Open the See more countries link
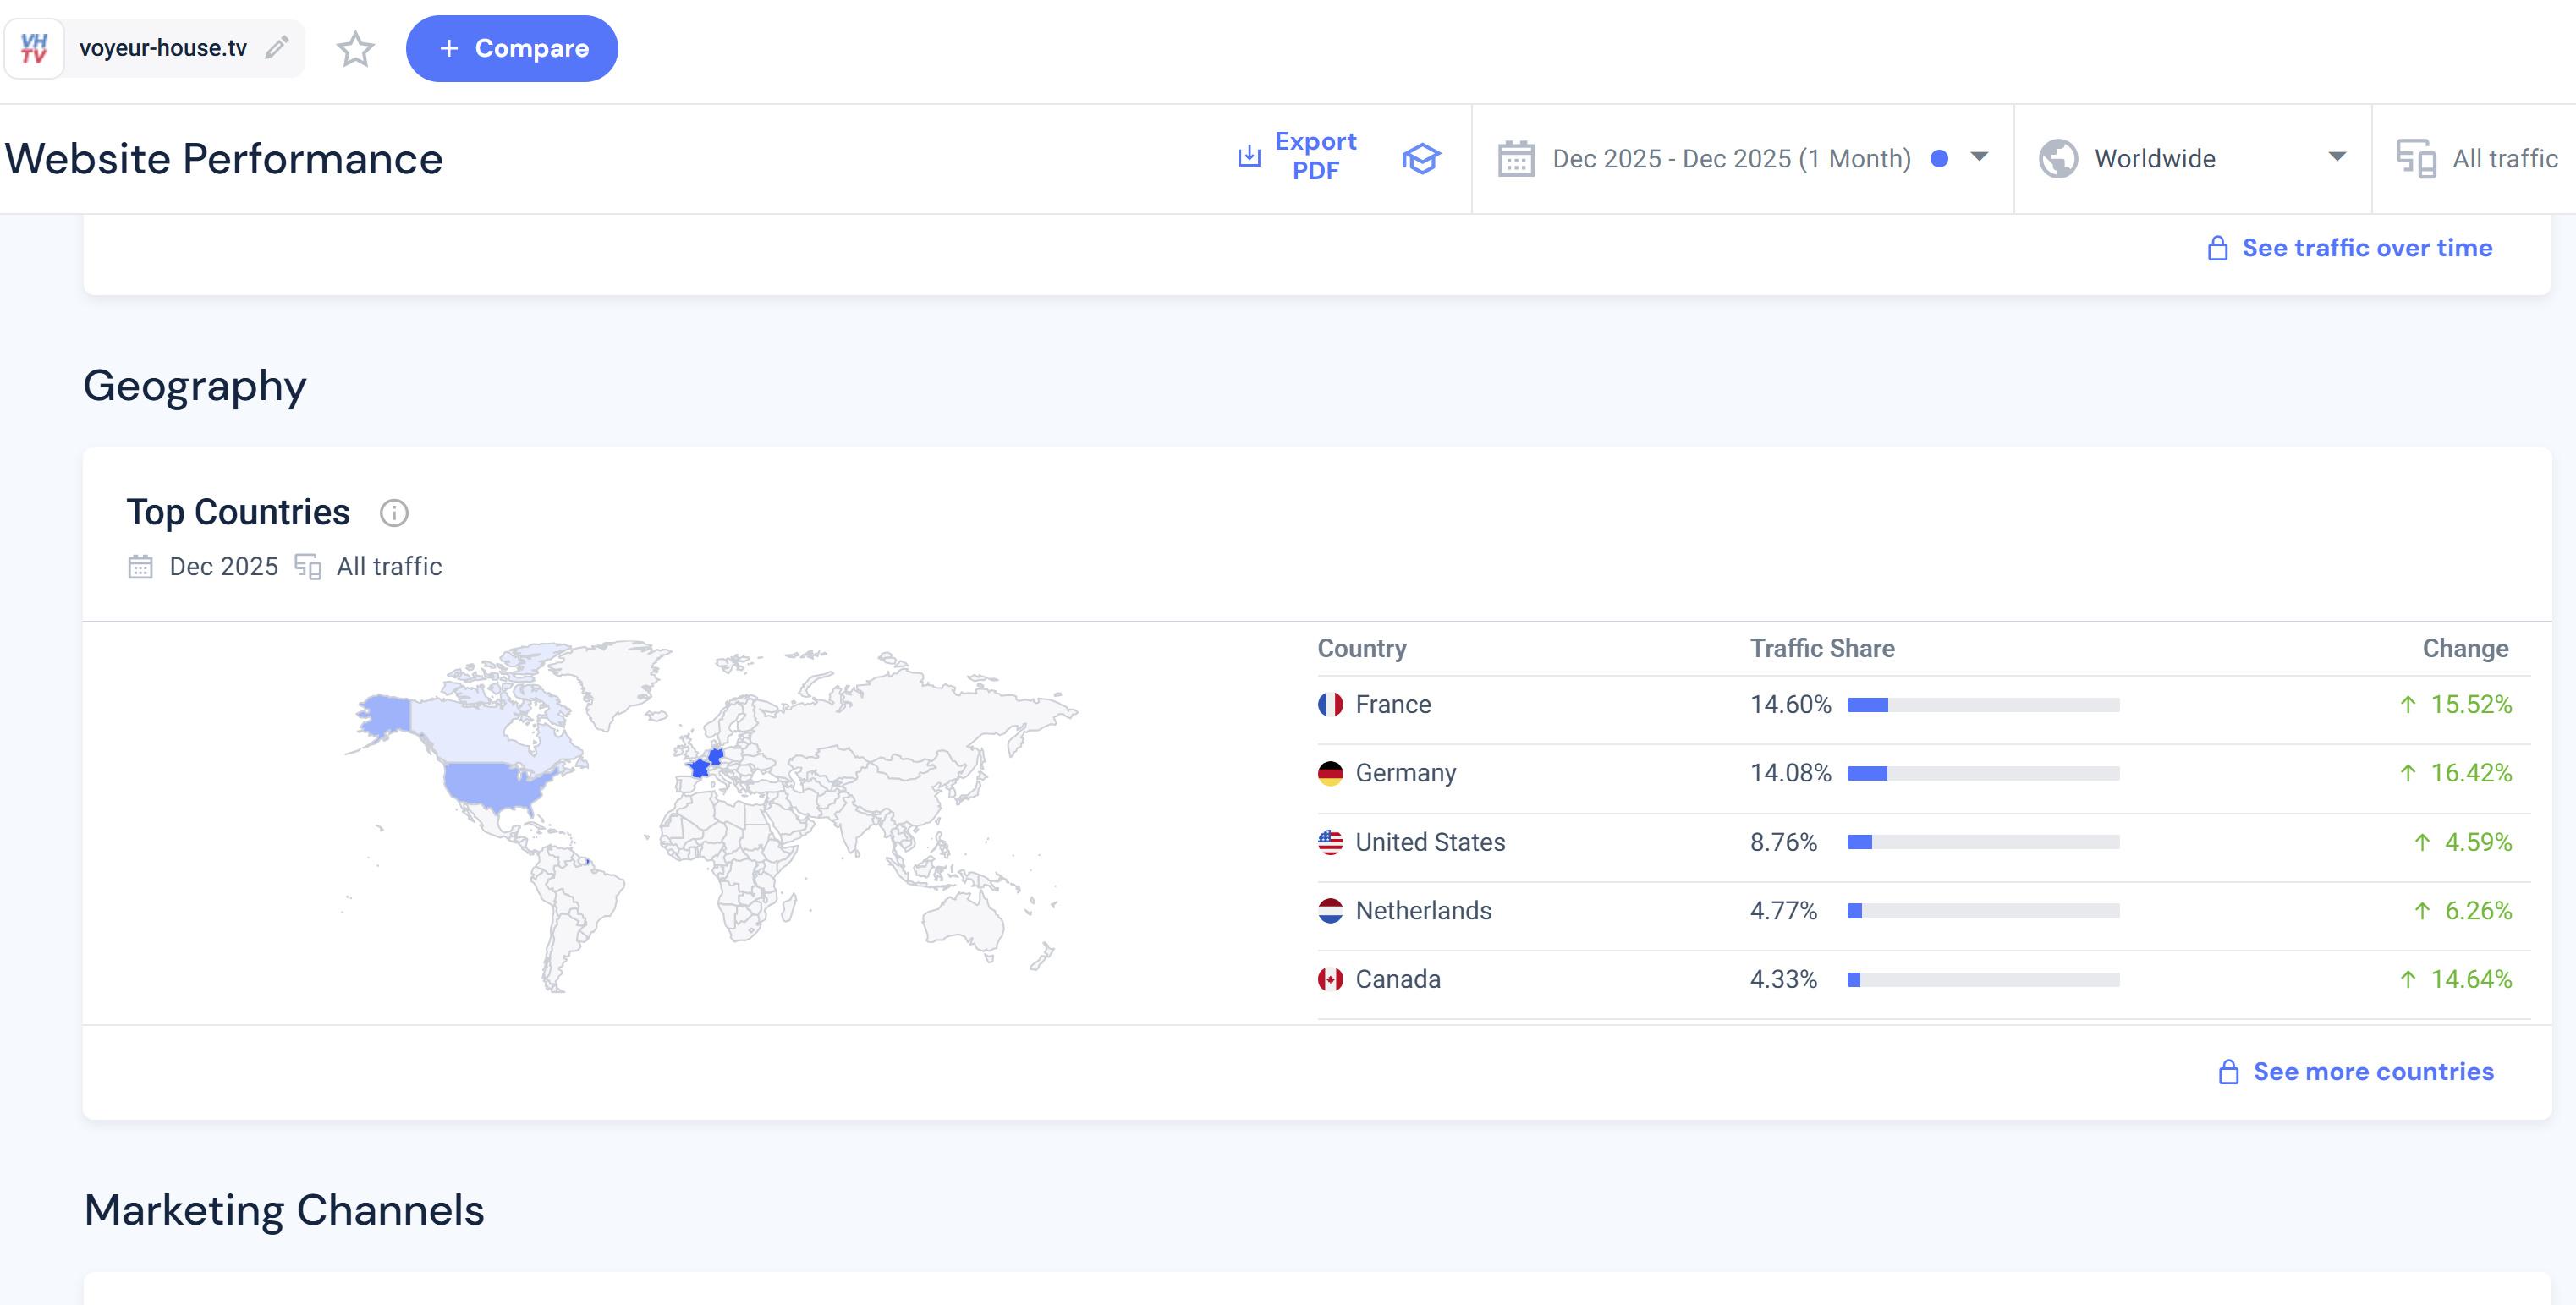Viewport: 2576px width, 1305px height. click(2372, 1072)
